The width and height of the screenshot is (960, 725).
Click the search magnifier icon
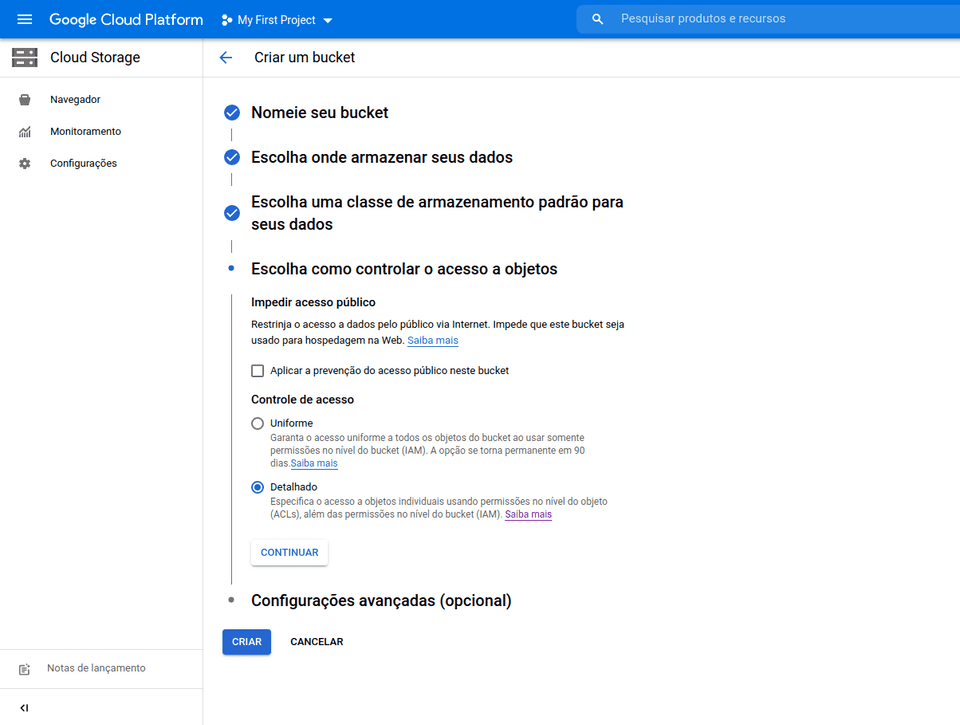(598, 19)
